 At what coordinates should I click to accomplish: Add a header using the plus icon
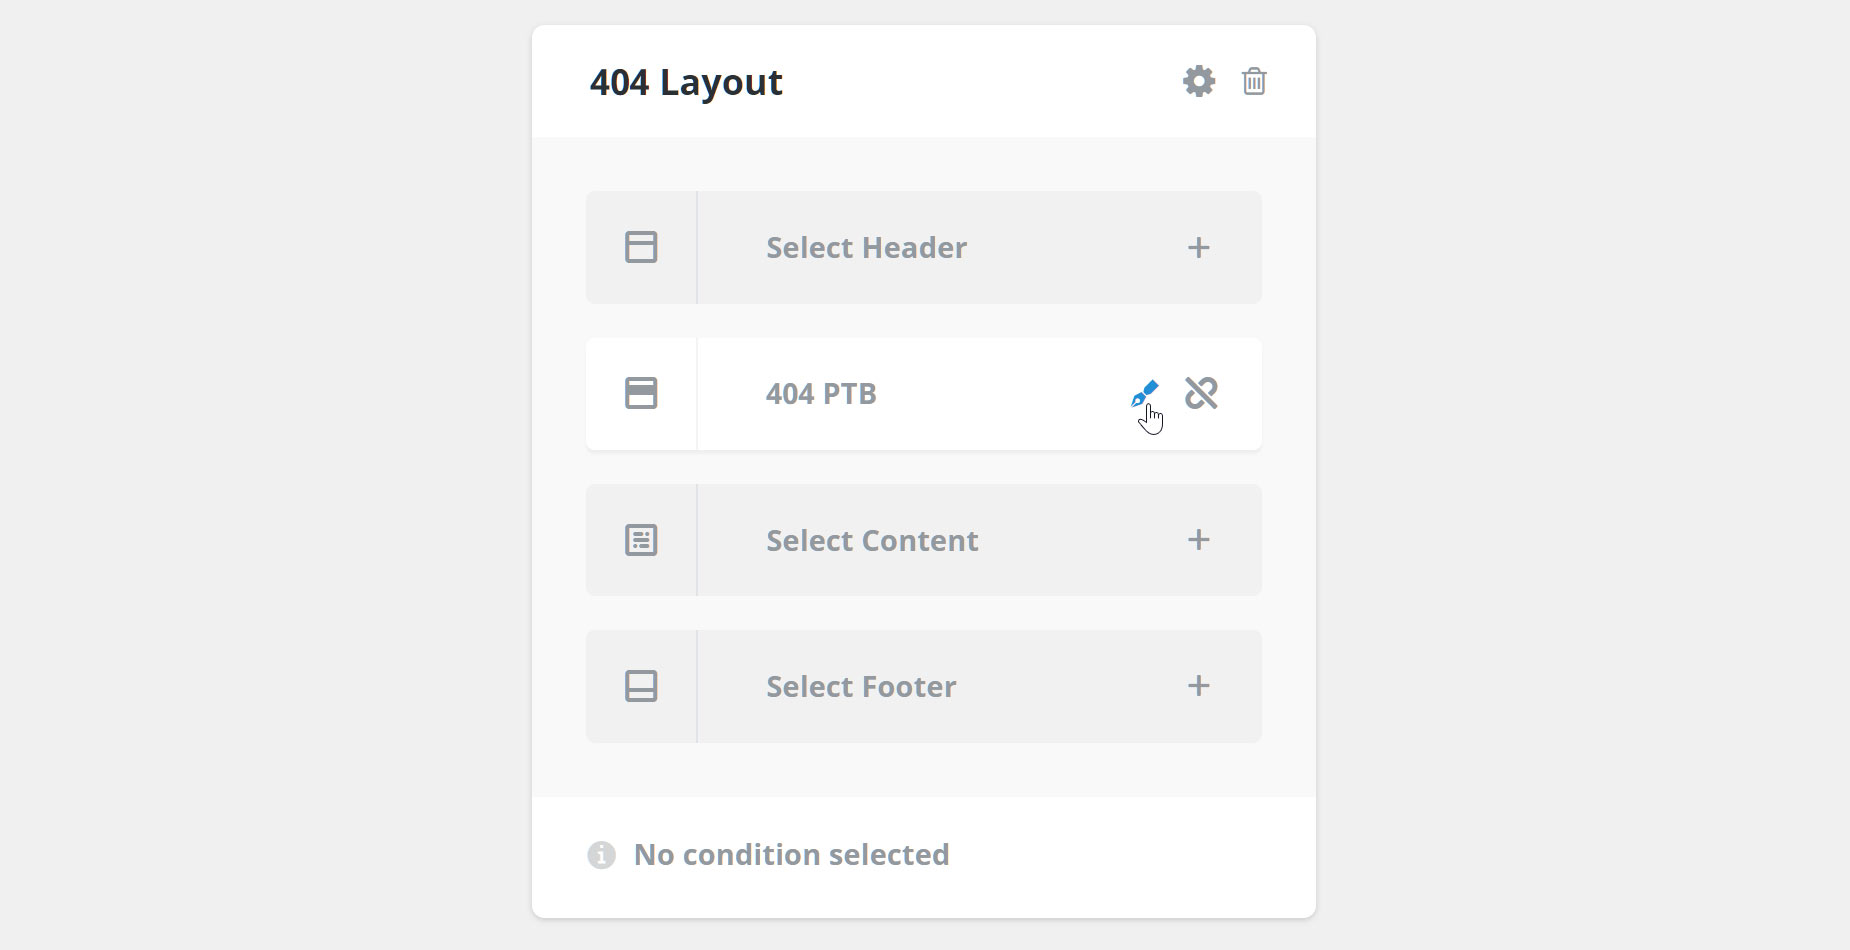click(x=1199, y=247)
